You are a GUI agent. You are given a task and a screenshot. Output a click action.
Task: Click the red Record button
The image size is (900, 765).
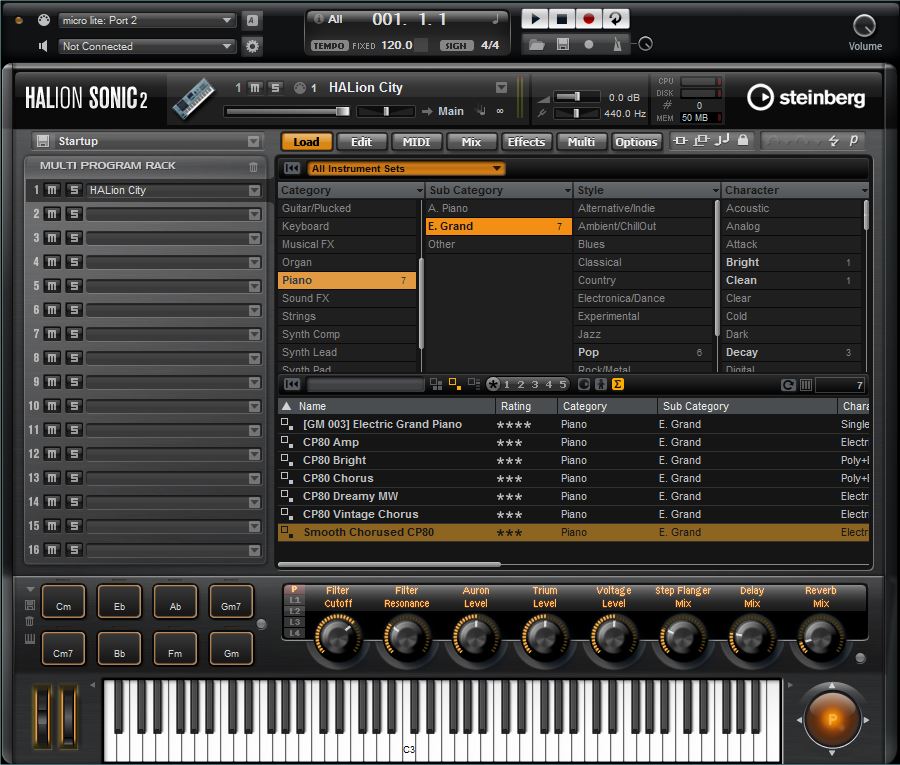coord(588,19)
